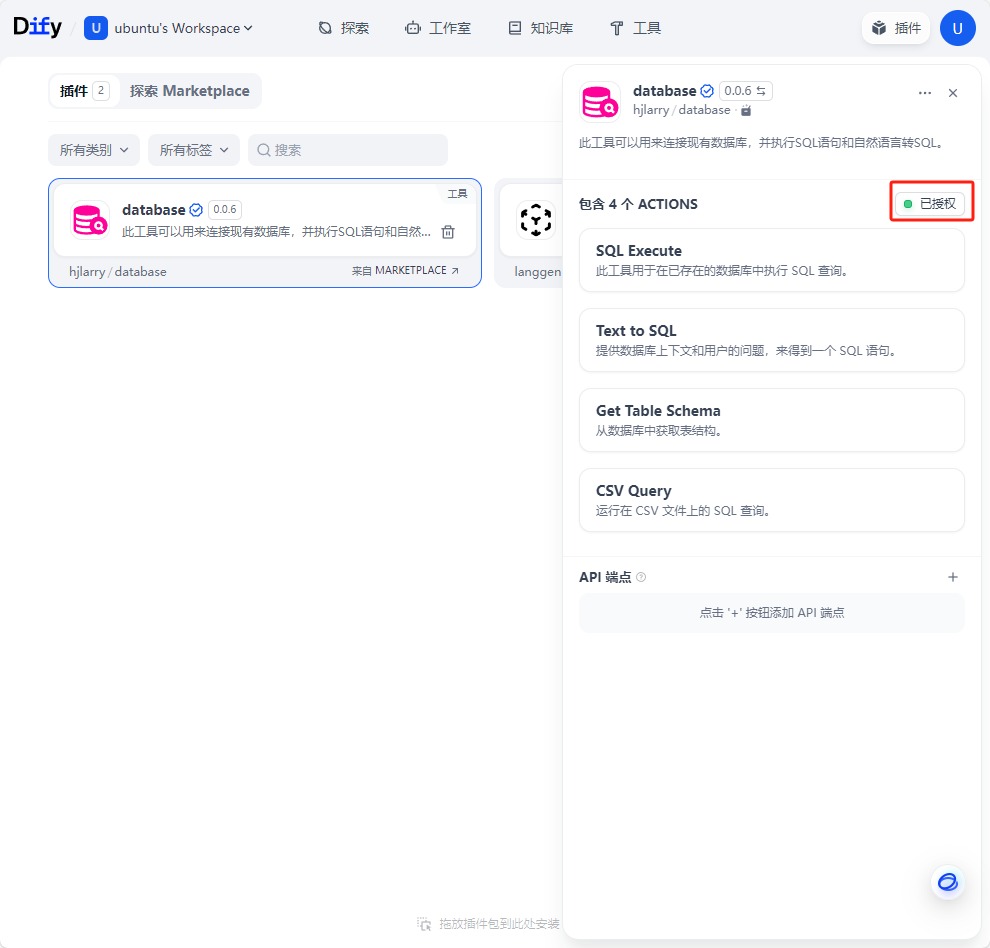Image resolution: width=990 pixels, height=948 pixels.
Task: Open the 0.0.6 version switch in detail panel
Action: [746, 91]
